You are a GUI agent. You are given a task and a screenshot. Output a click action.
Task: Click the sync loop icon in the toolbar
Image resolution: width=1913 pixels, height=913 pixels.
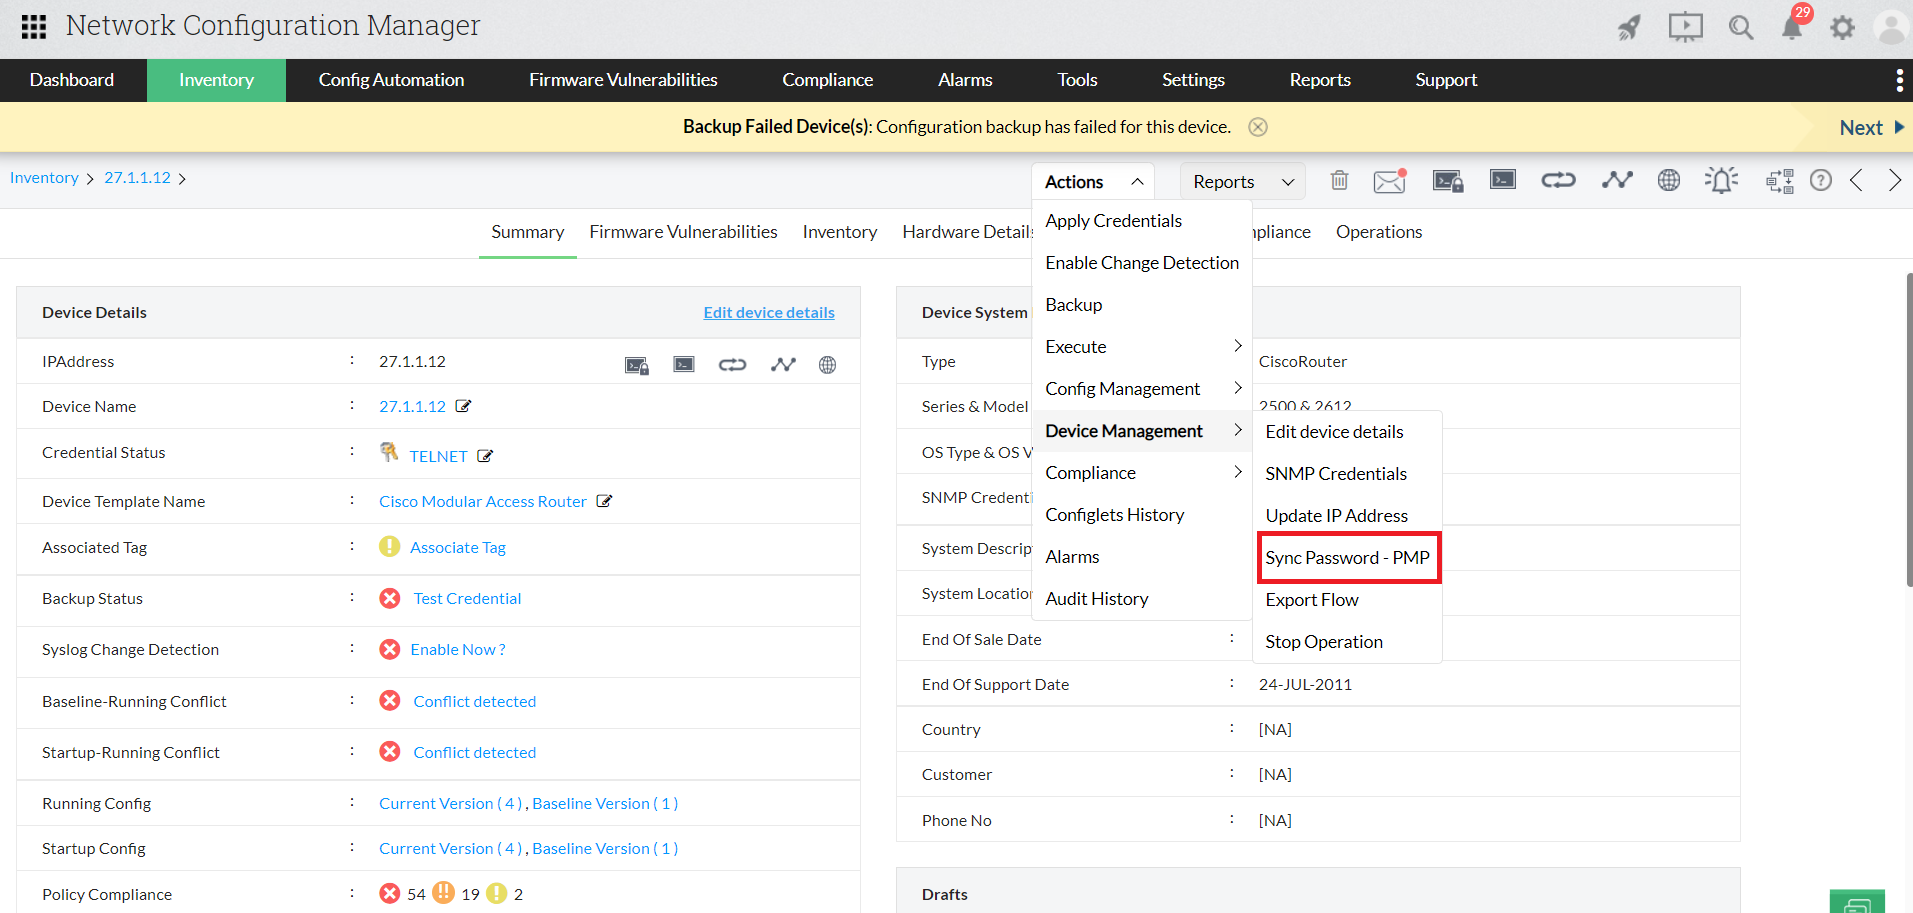1558,180
